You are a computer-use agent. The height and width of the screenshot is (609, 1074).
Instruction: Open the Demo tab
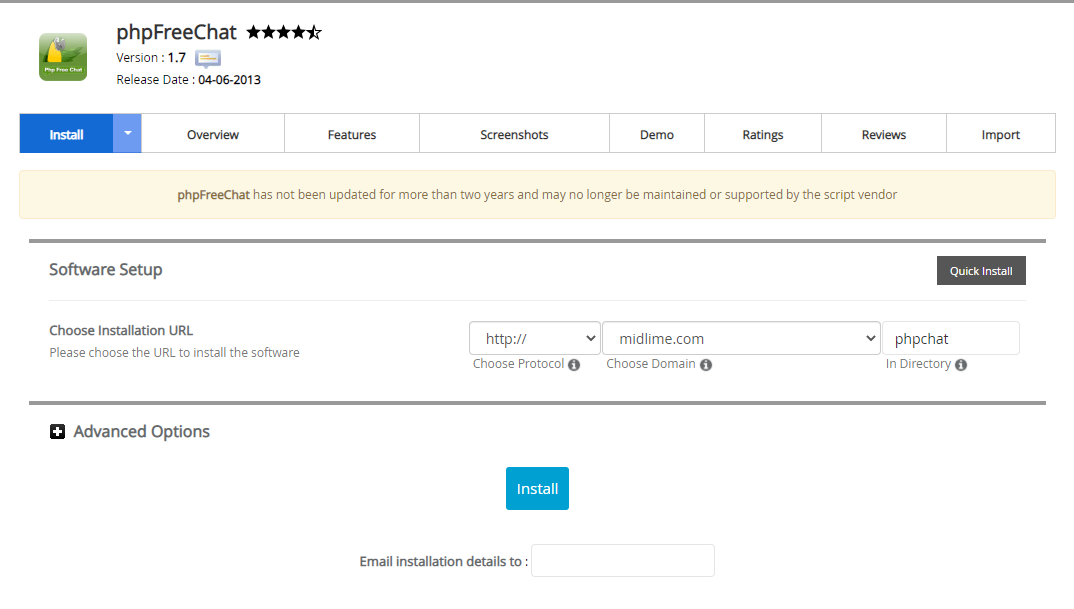point(656,133)
